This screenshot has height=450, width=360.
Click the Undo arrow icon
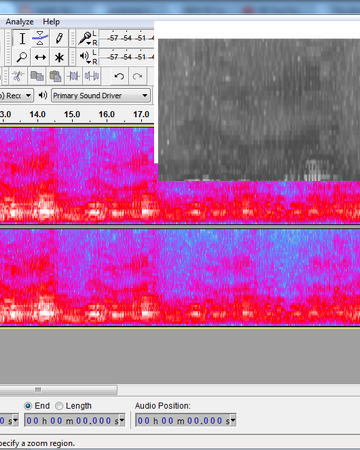coord(119,76)
